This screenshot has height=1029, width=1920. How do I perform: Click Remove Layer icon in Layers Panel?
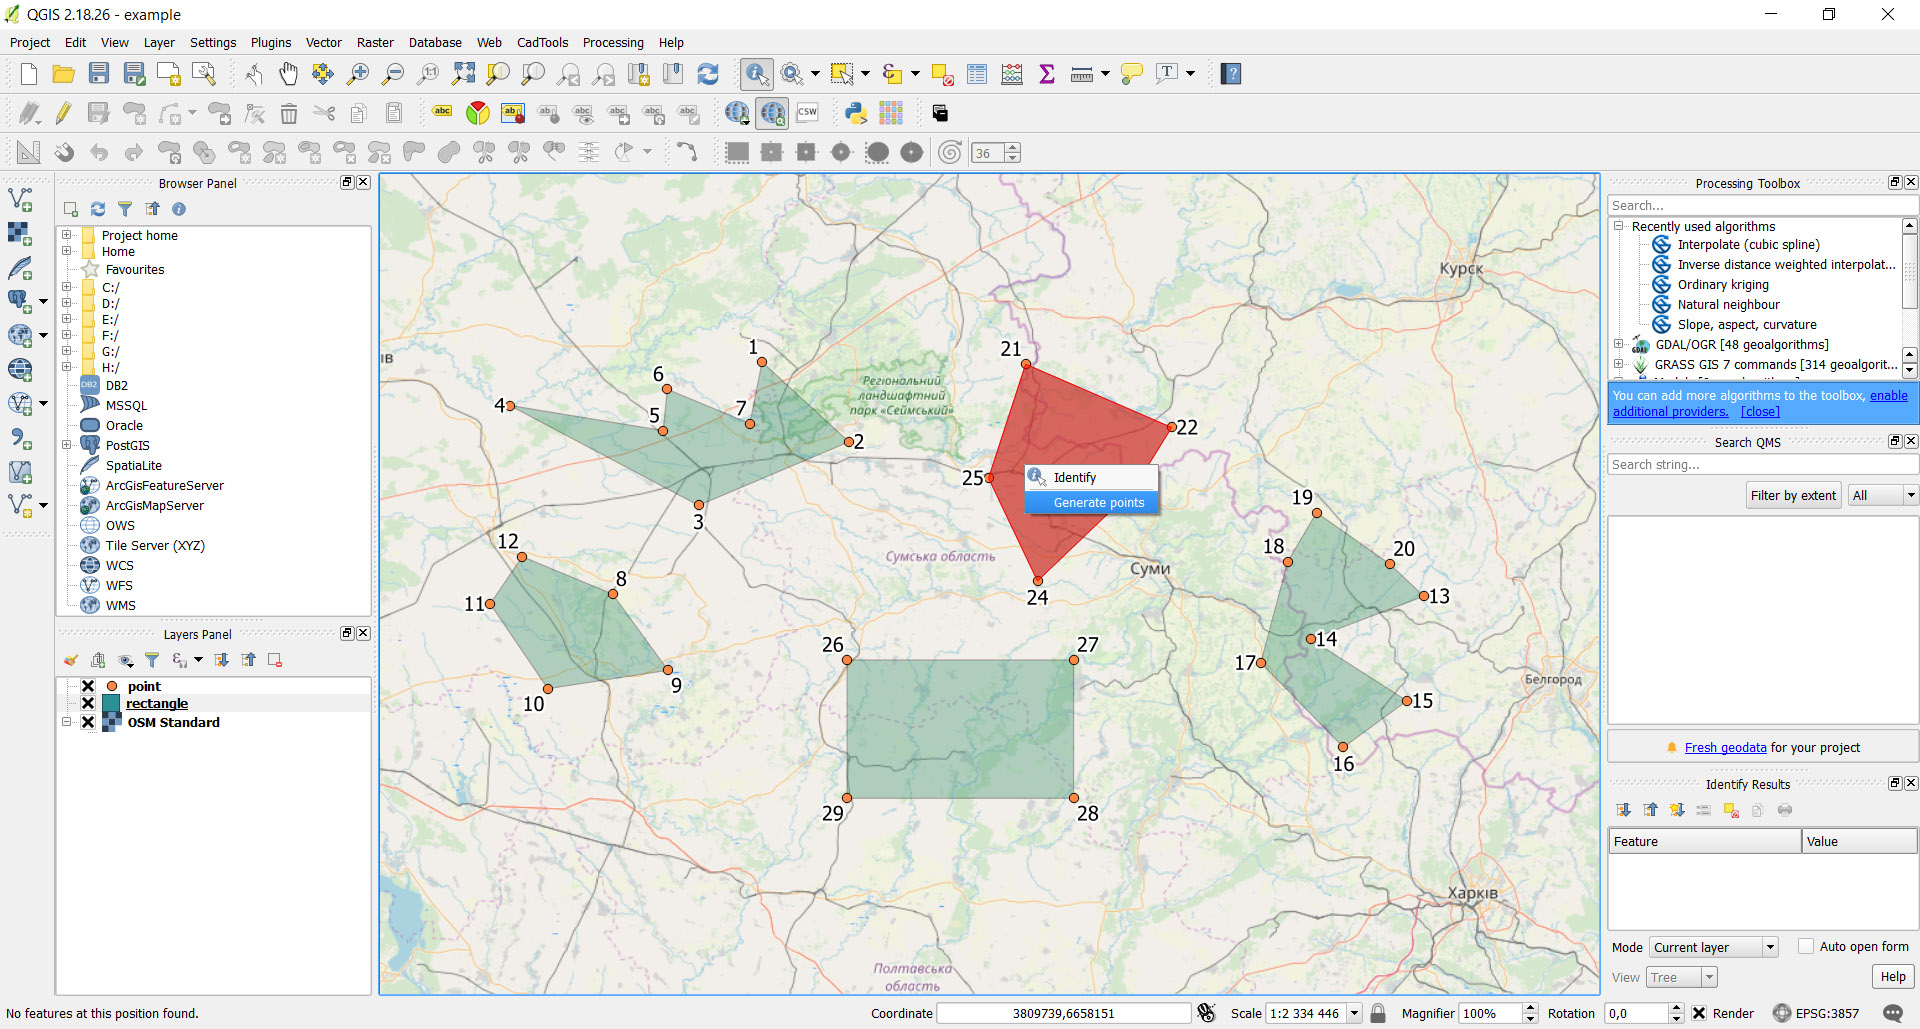coord(275,660)
